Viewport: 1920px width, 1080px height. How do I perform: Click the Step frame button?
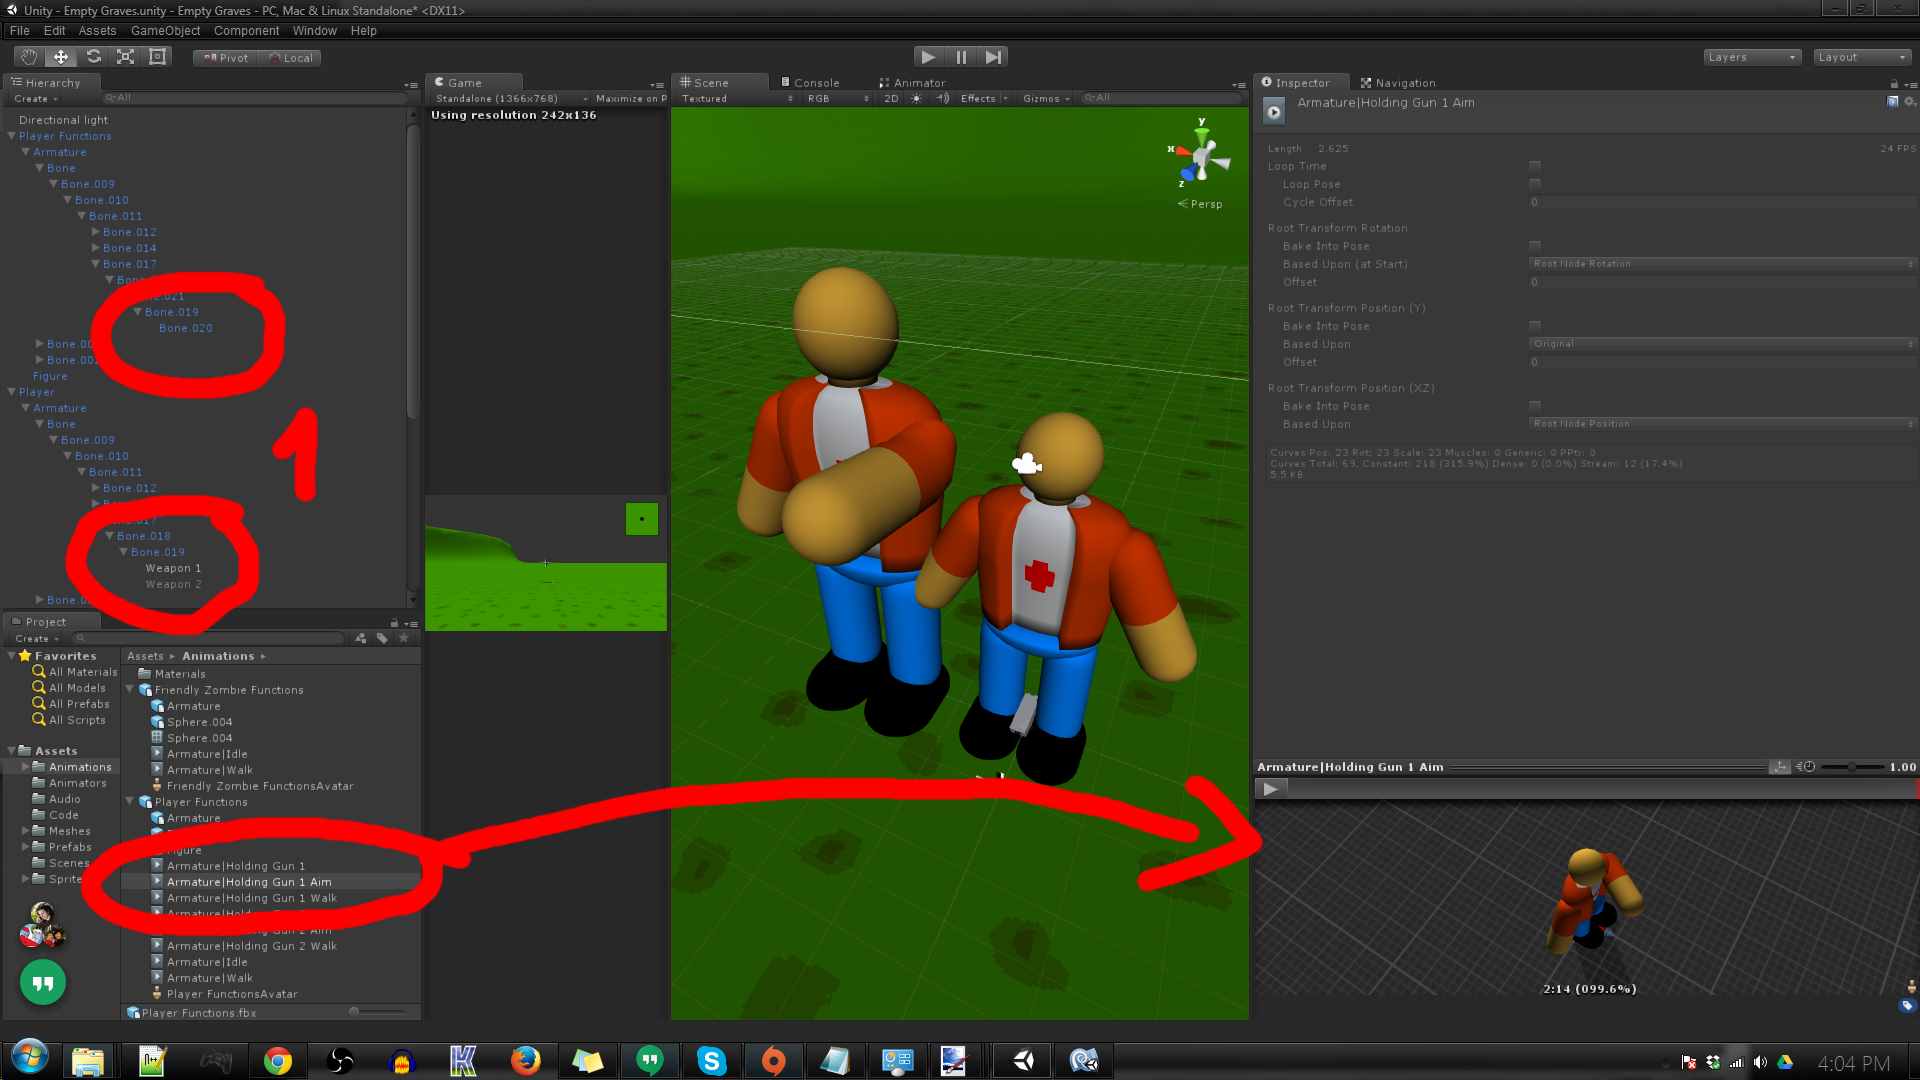[x=993, y=57]
